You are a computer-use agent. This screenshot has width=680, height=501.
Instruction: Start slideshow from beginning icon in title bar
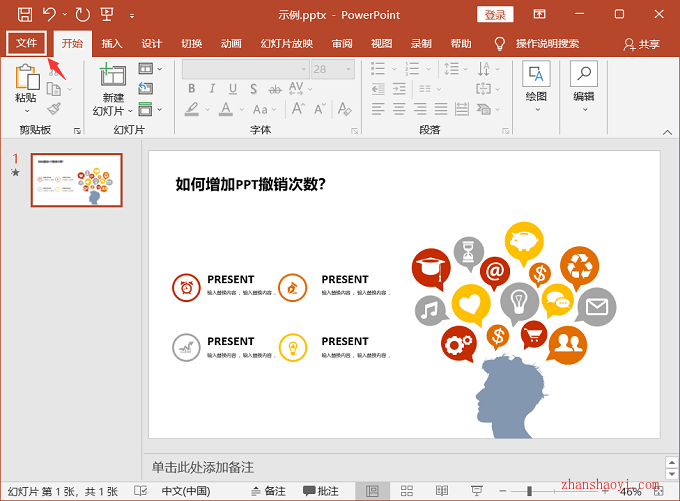pos(107,14)
